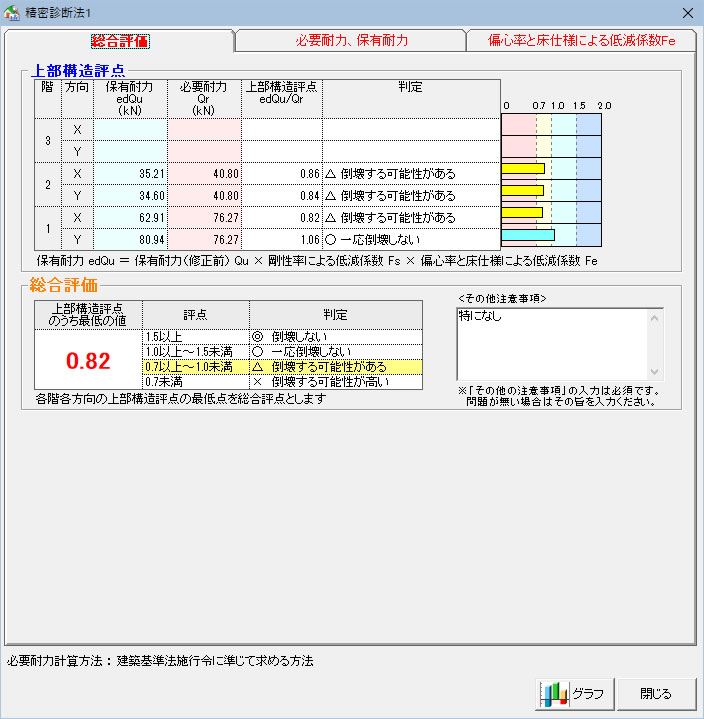The image size is (704, 719).
Task: Click the up arrow of the notes scrollbar
Action: [654, 317]
